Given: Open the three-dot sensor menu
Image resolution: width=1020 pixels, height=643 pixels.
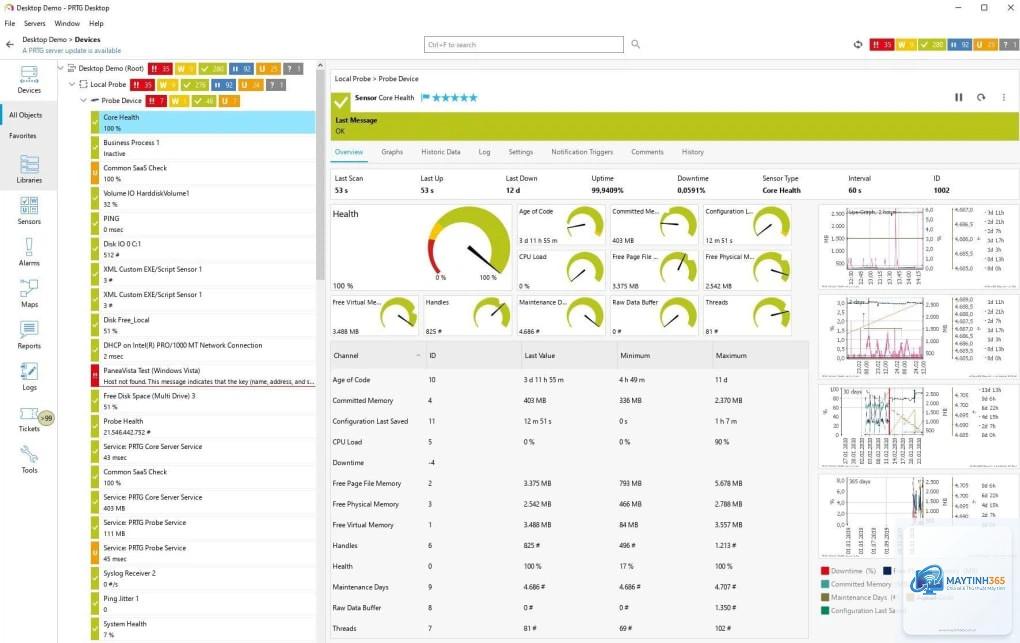Looking at the screenshot, I should [1004, 97].
